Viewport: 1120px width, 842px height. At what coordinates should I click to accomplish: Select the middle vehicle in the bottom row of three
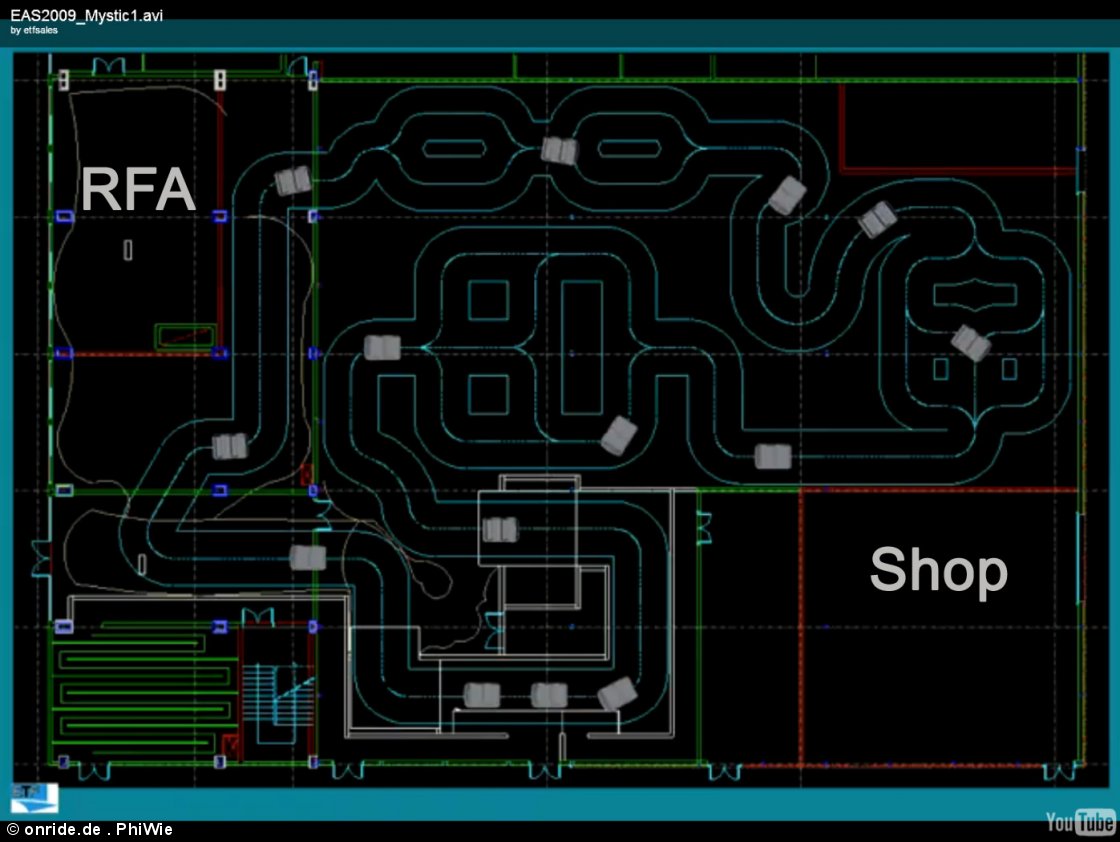point(549,695)
